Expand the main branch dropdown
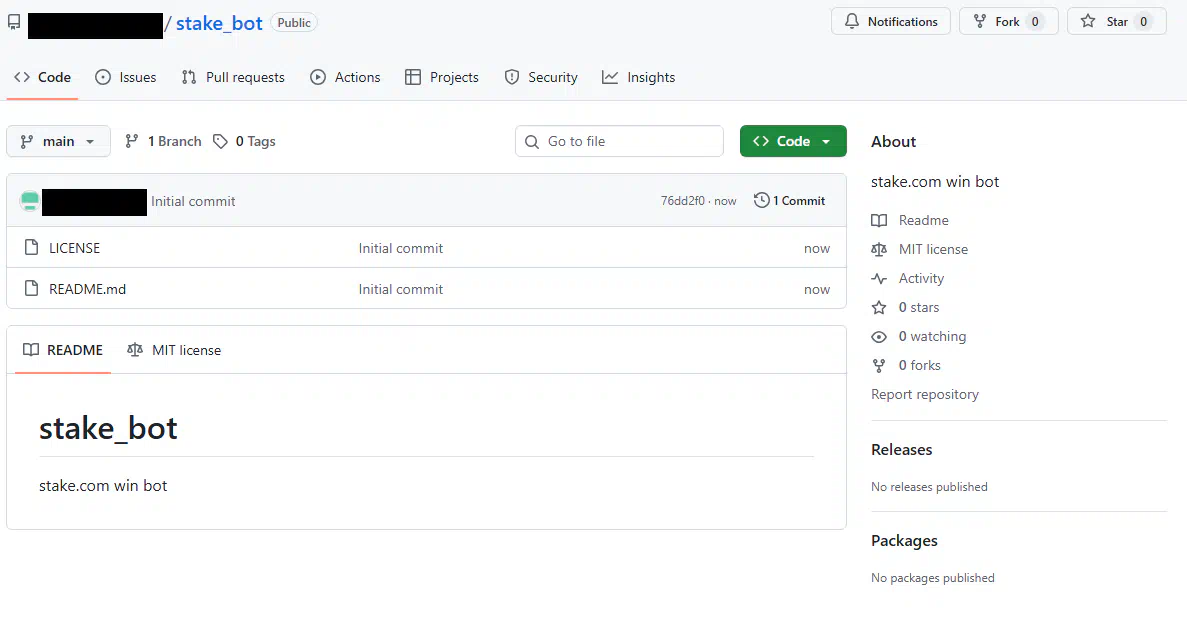 click(58, 141)
